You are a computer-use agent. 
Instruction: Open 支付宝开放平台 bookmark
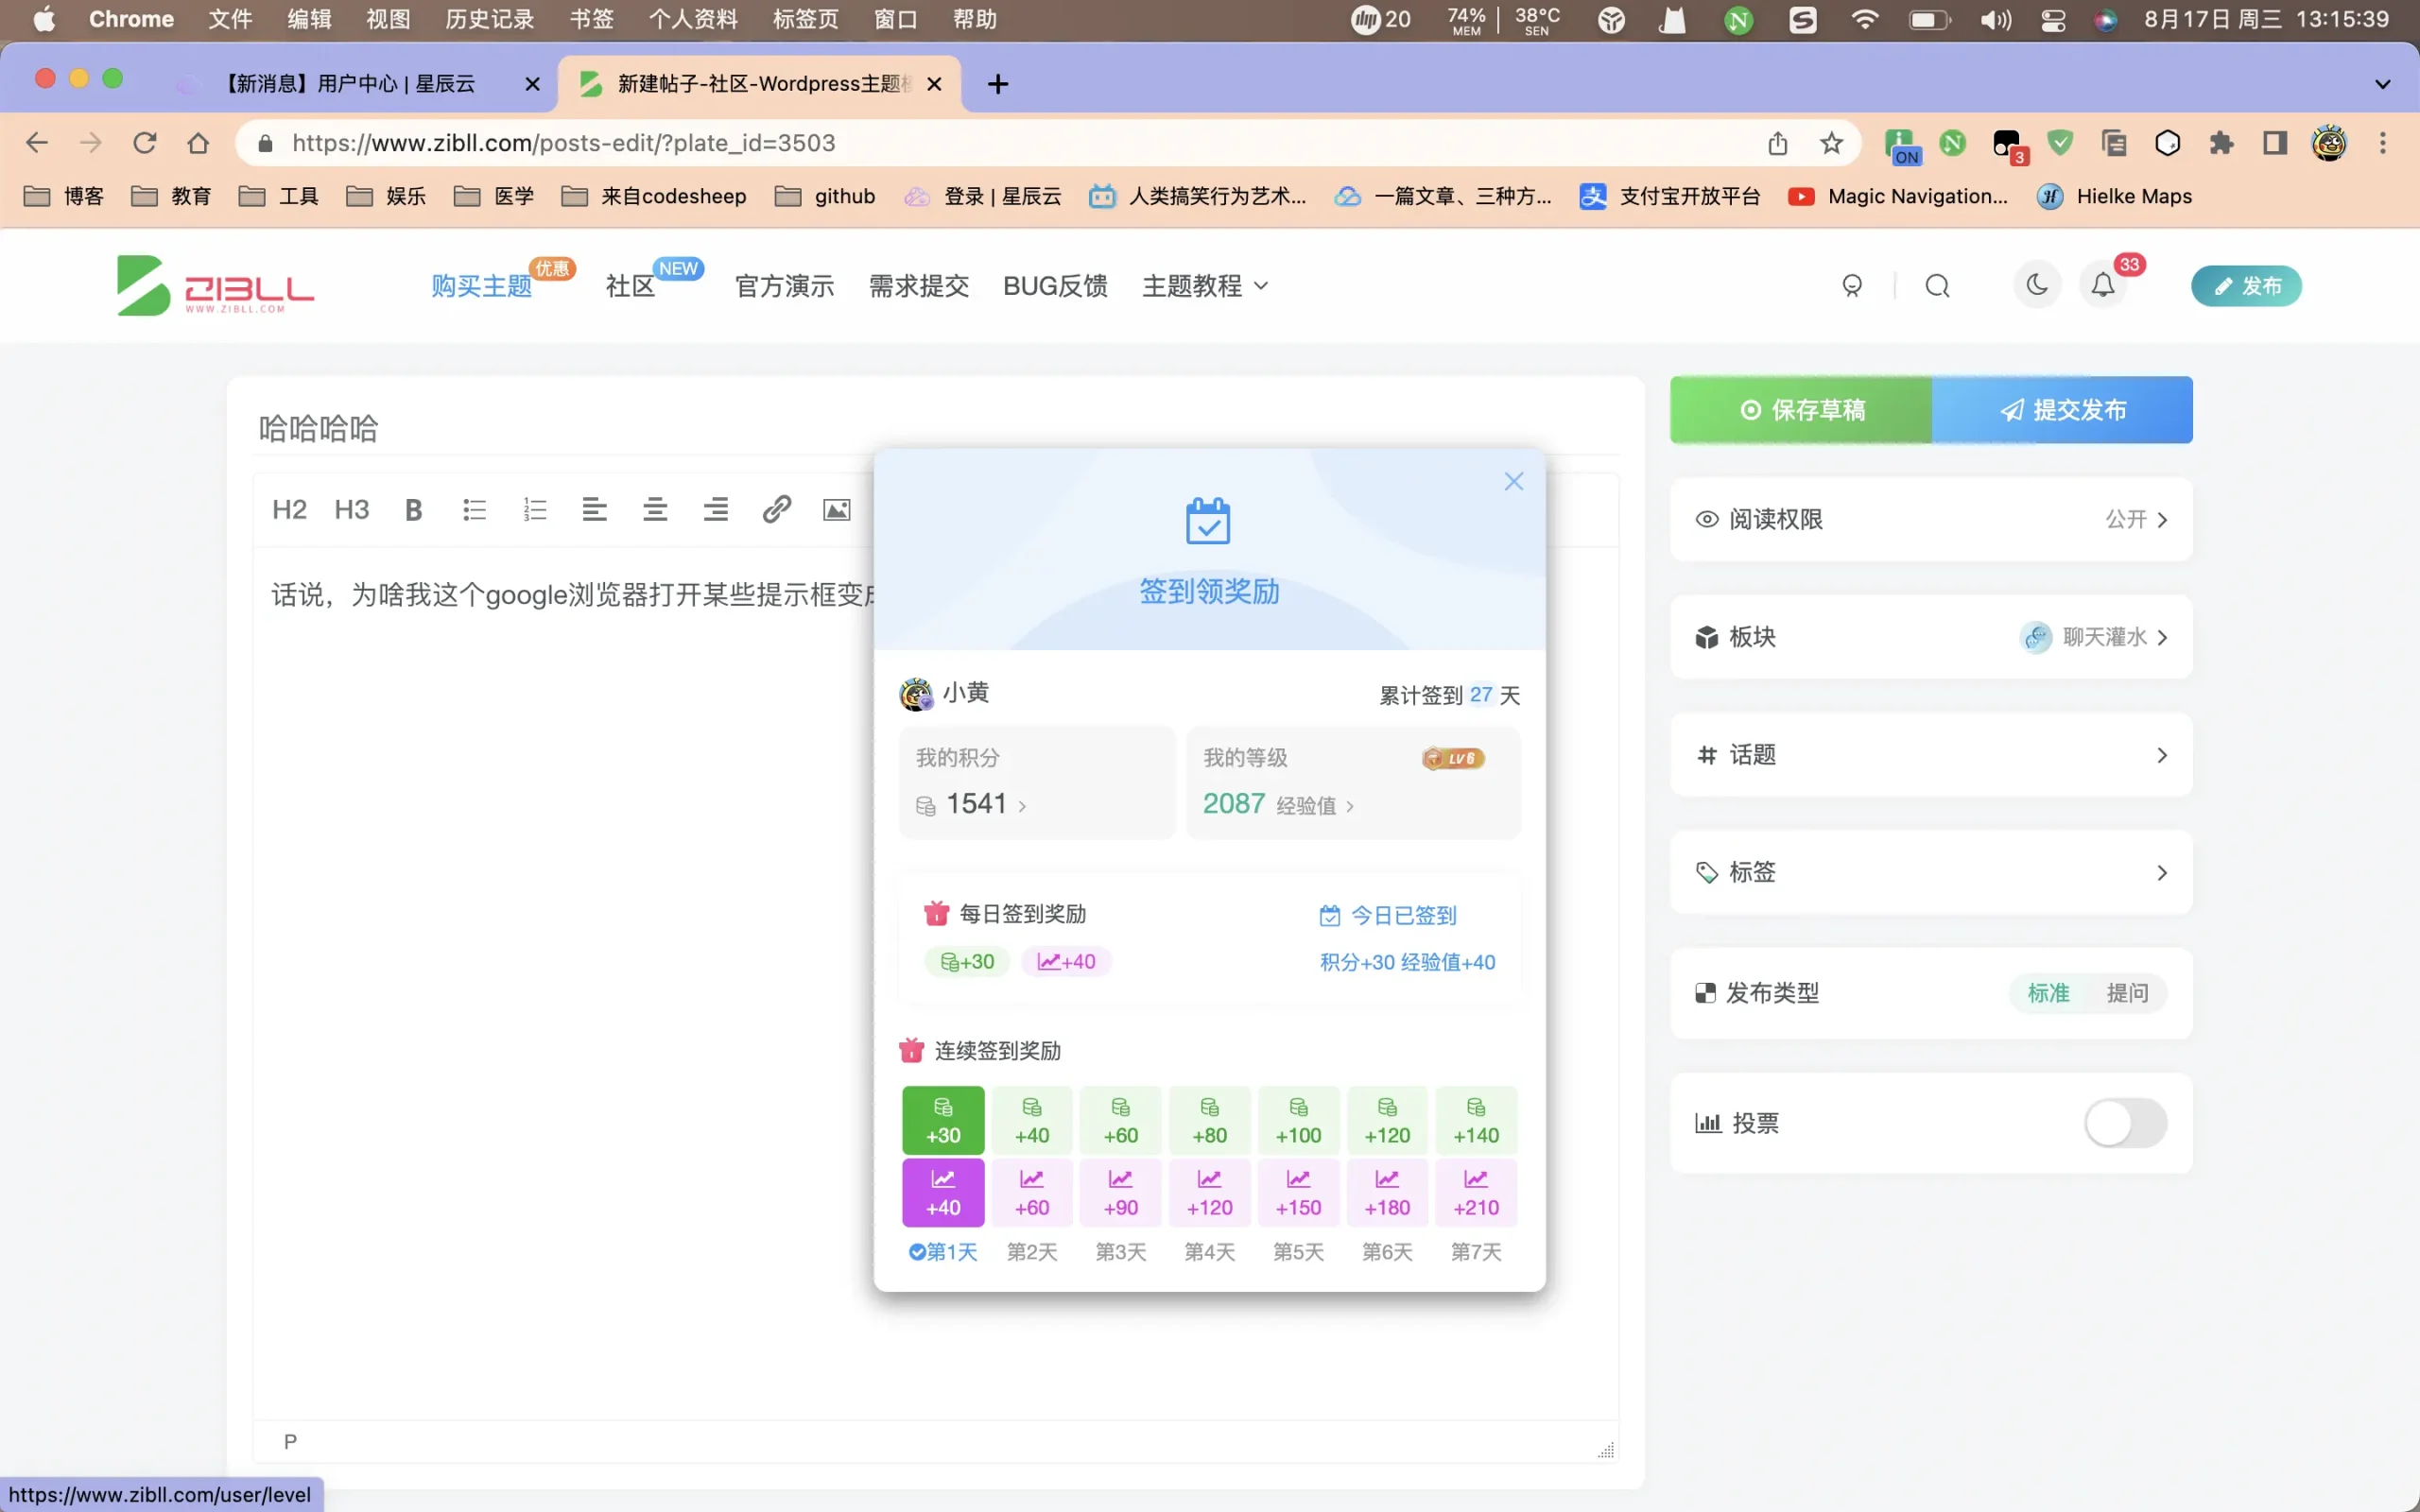1669,196
